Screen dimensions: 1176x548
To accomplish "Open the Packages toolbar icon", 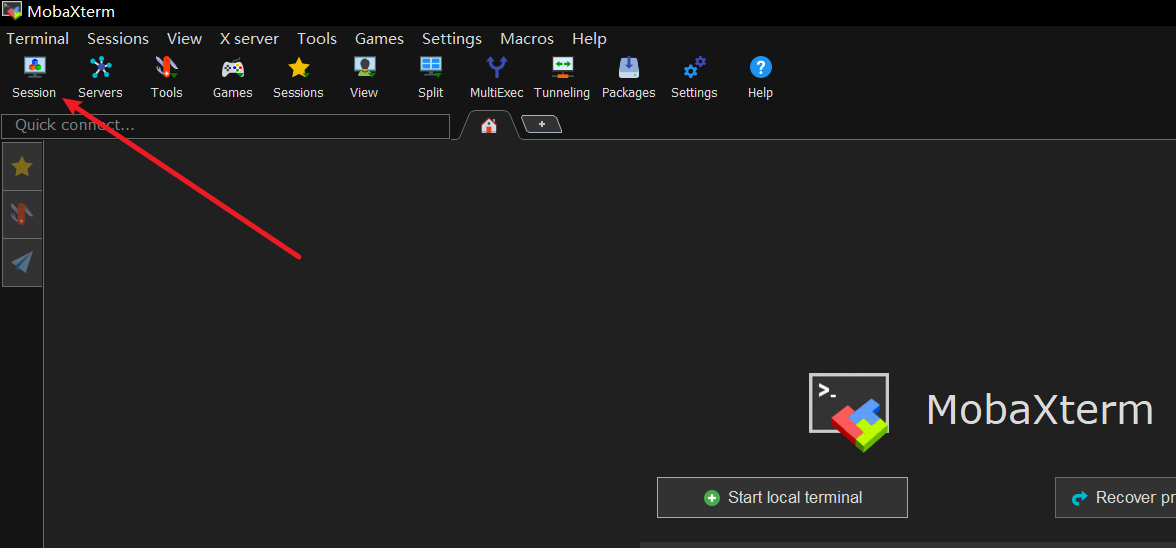I will coord(628,78).
